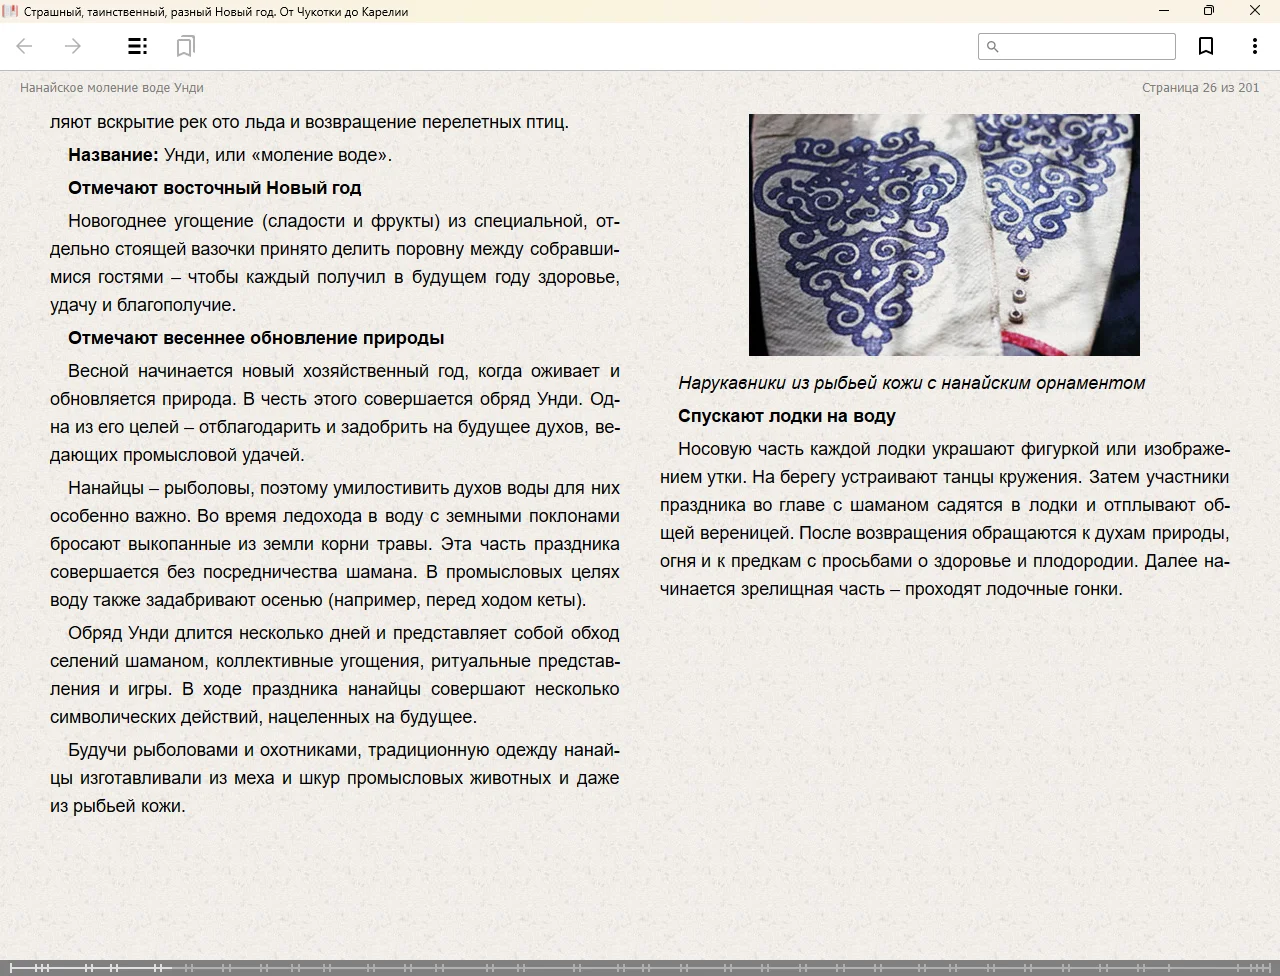Click heading 'Спускают лодки на воду'
Screen dimensions: 1280x976
click(786, 416)
